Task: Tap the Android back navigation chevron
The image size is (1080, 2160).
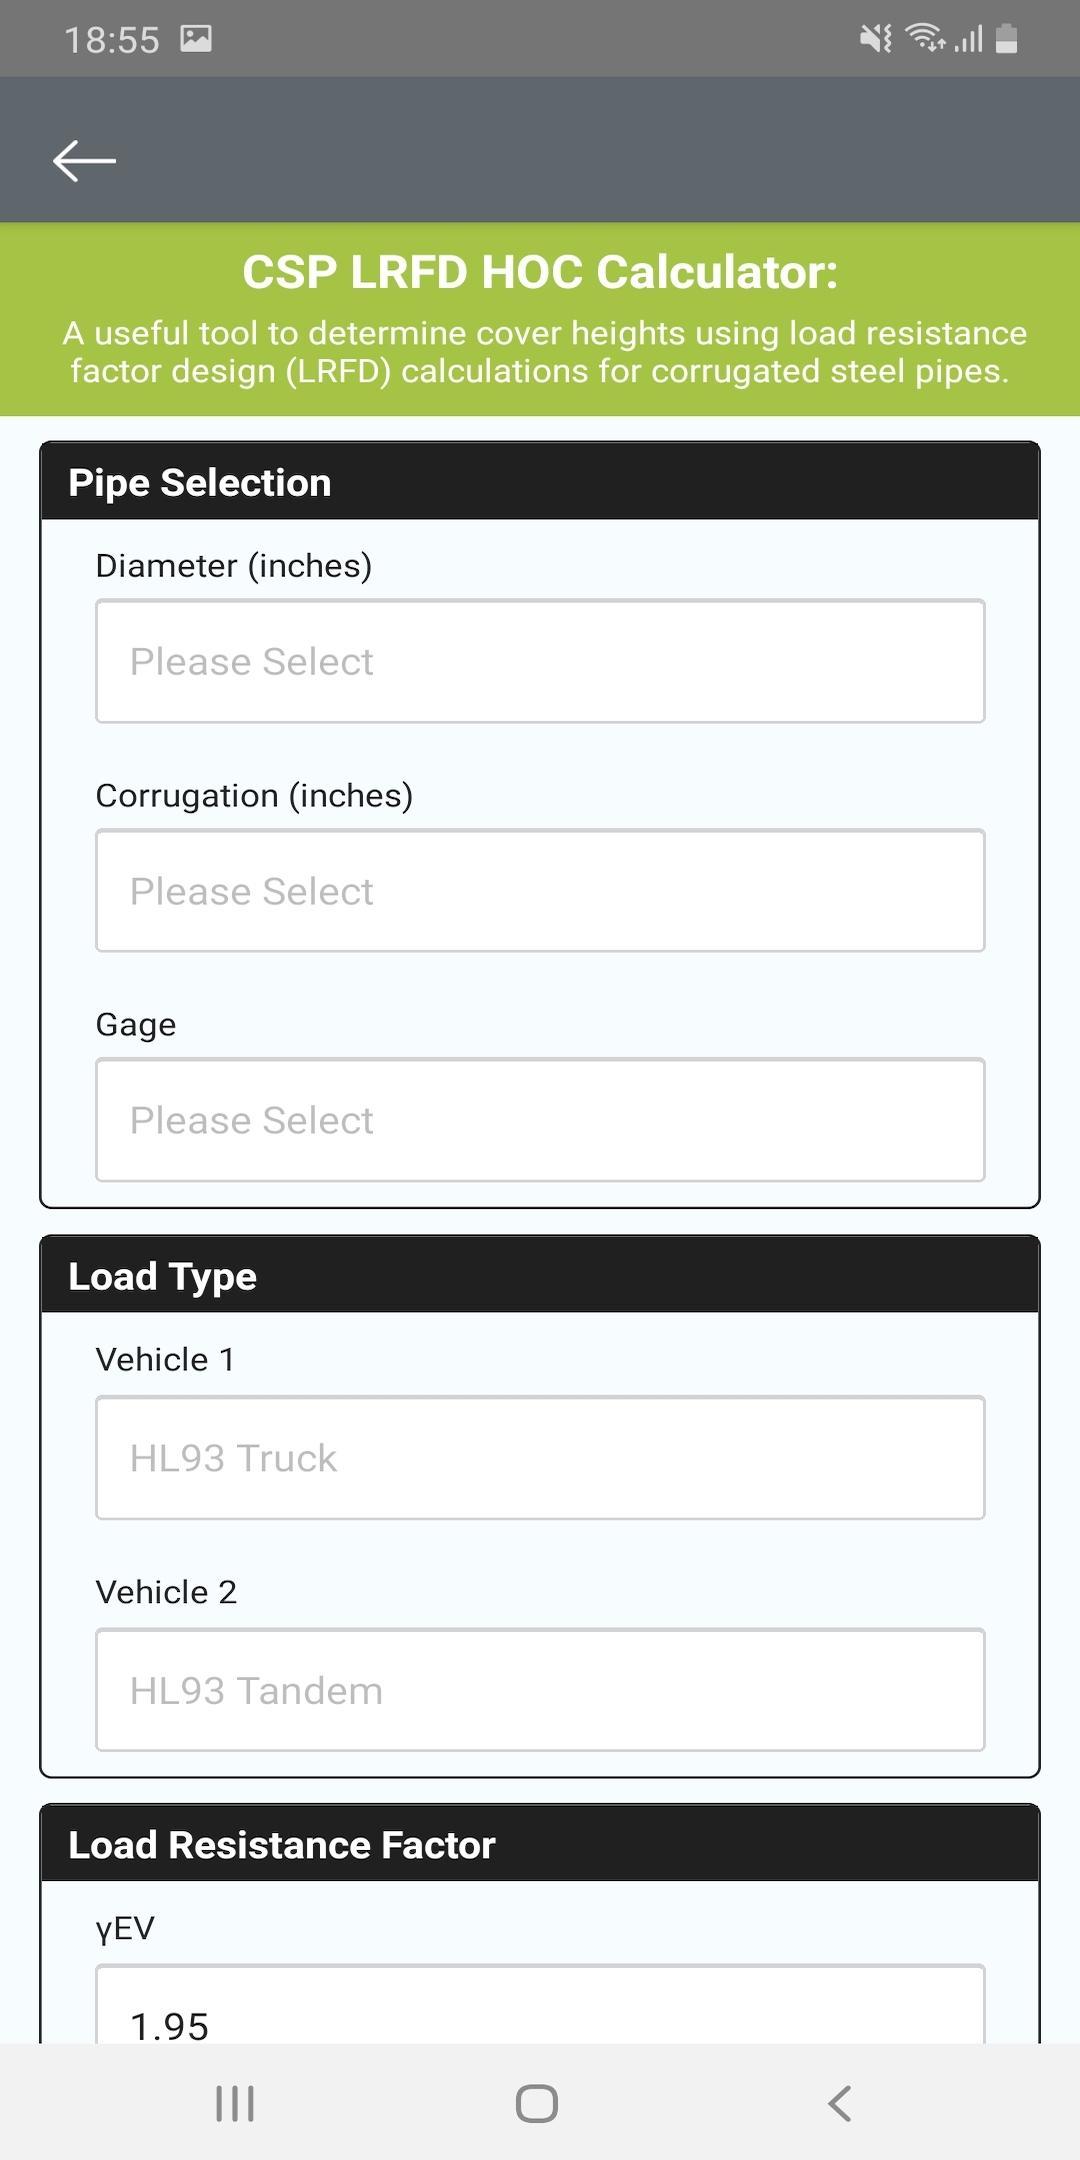Action: (x=840, y=2103)
